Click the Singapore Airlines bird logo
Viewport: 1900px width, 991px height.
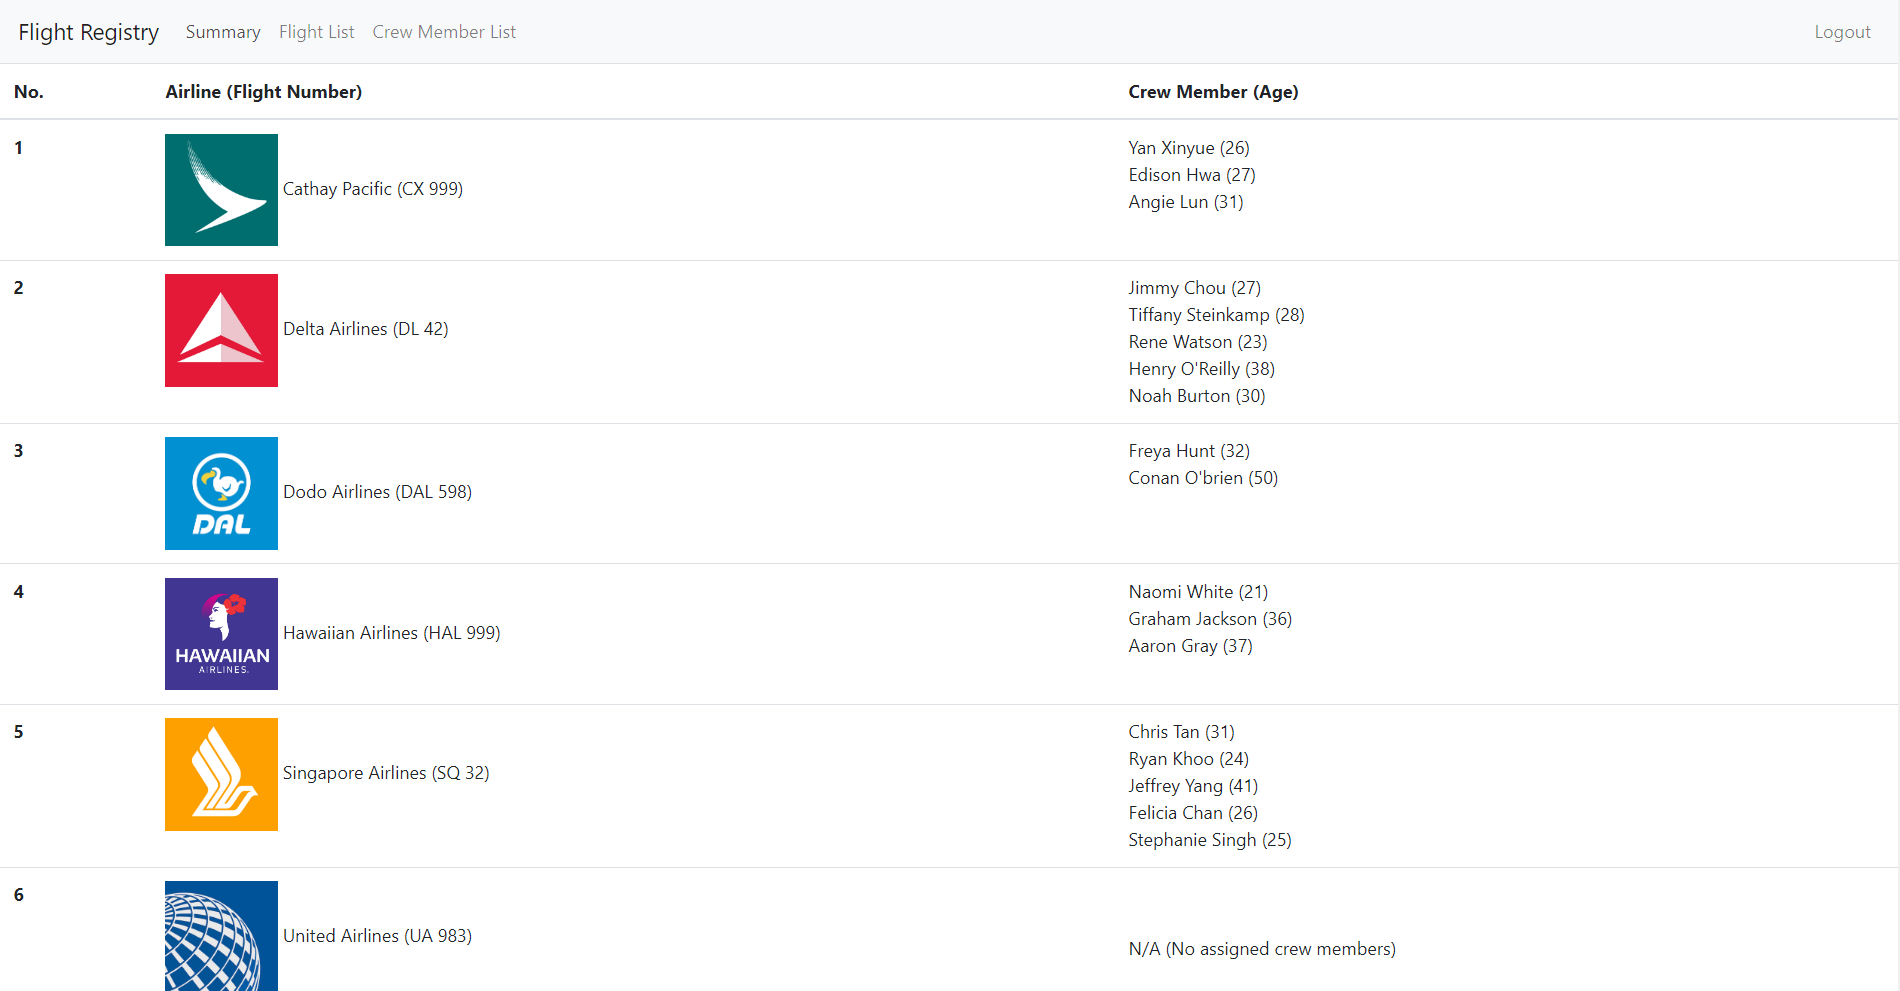pyautogui.click(x=221, y=773)
